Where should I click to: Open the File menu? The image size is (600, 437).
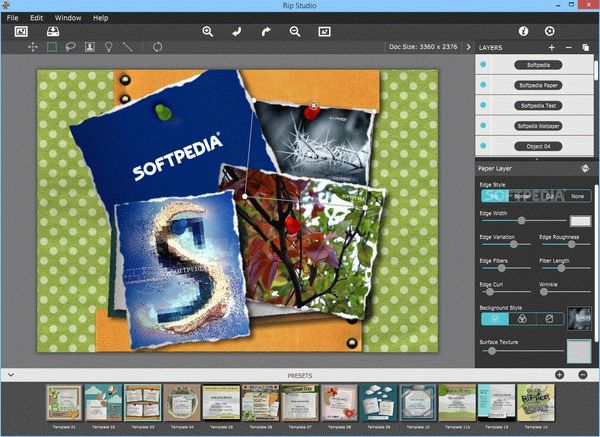pyautogui.click(x=13, y=18)
